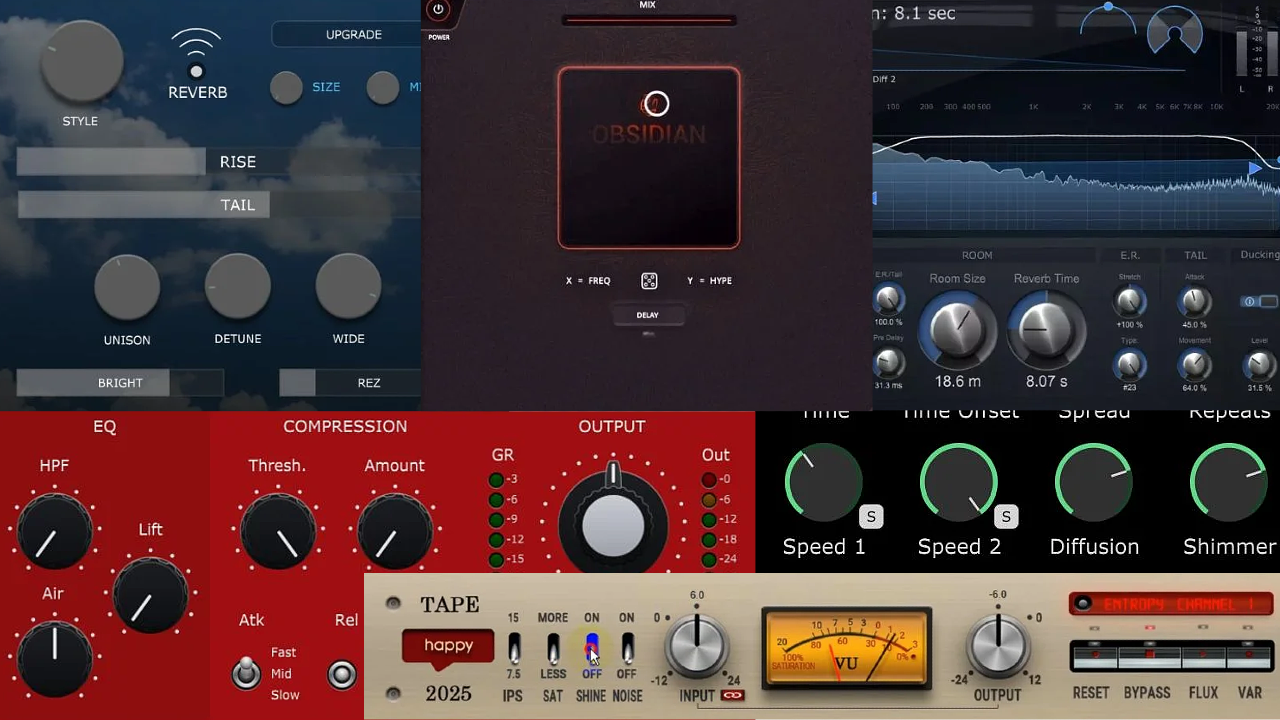Click the chain-link icon beside INPUT on TAPE
The image size is (1280, 720).
[x=731, y=696]
